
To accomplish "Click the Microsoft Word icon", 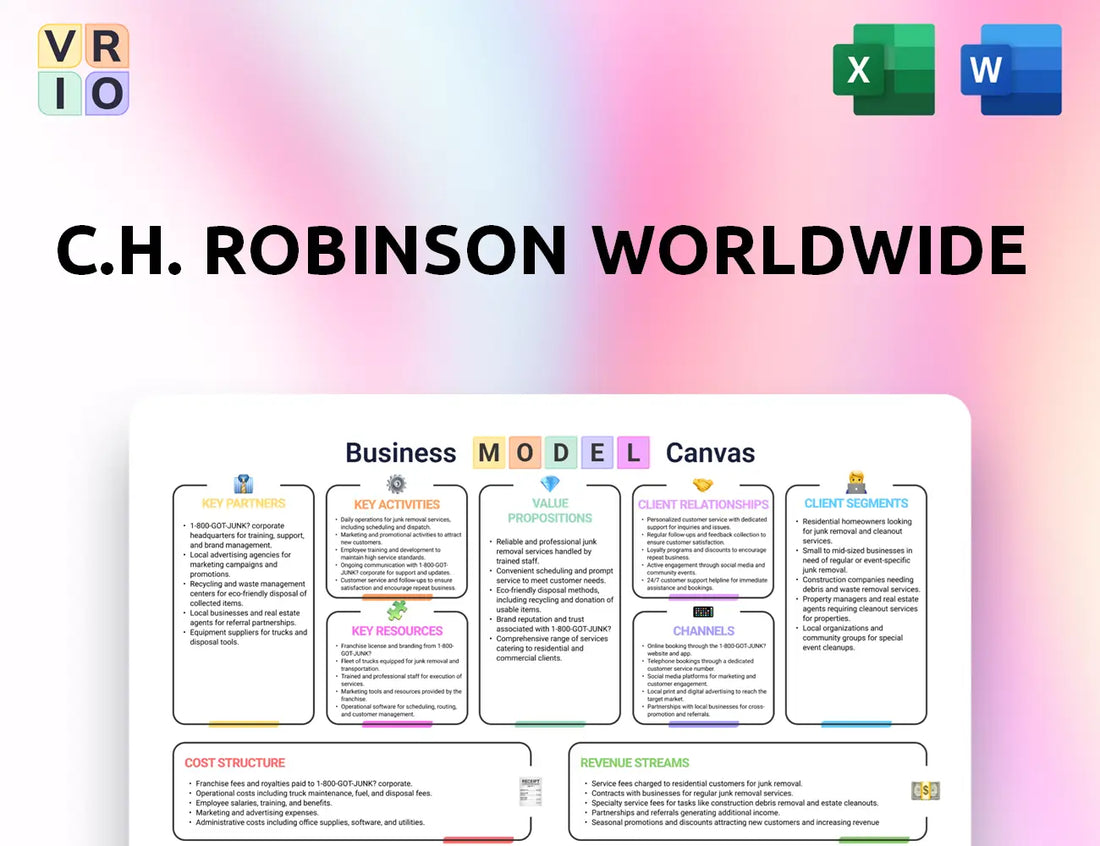I will point(1011,69).
